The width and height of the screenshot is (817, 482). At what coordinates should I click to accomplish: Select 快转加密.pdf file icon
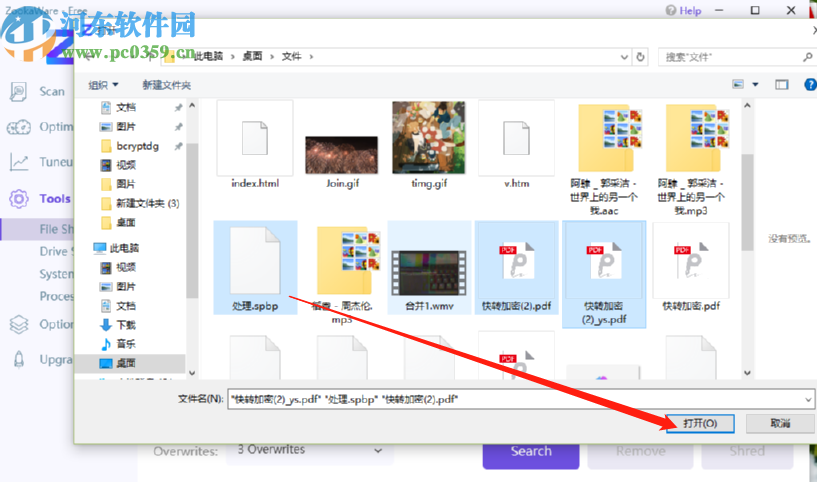pos(691,261)
